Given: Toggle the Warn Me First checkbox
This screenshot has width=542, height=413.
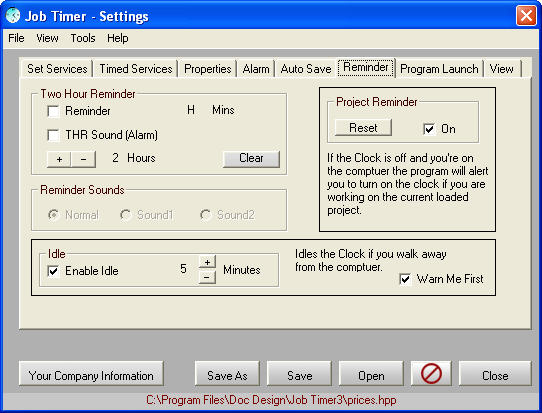Looking at the screenshot, I should pyautogui.click(x=405, y=279).
